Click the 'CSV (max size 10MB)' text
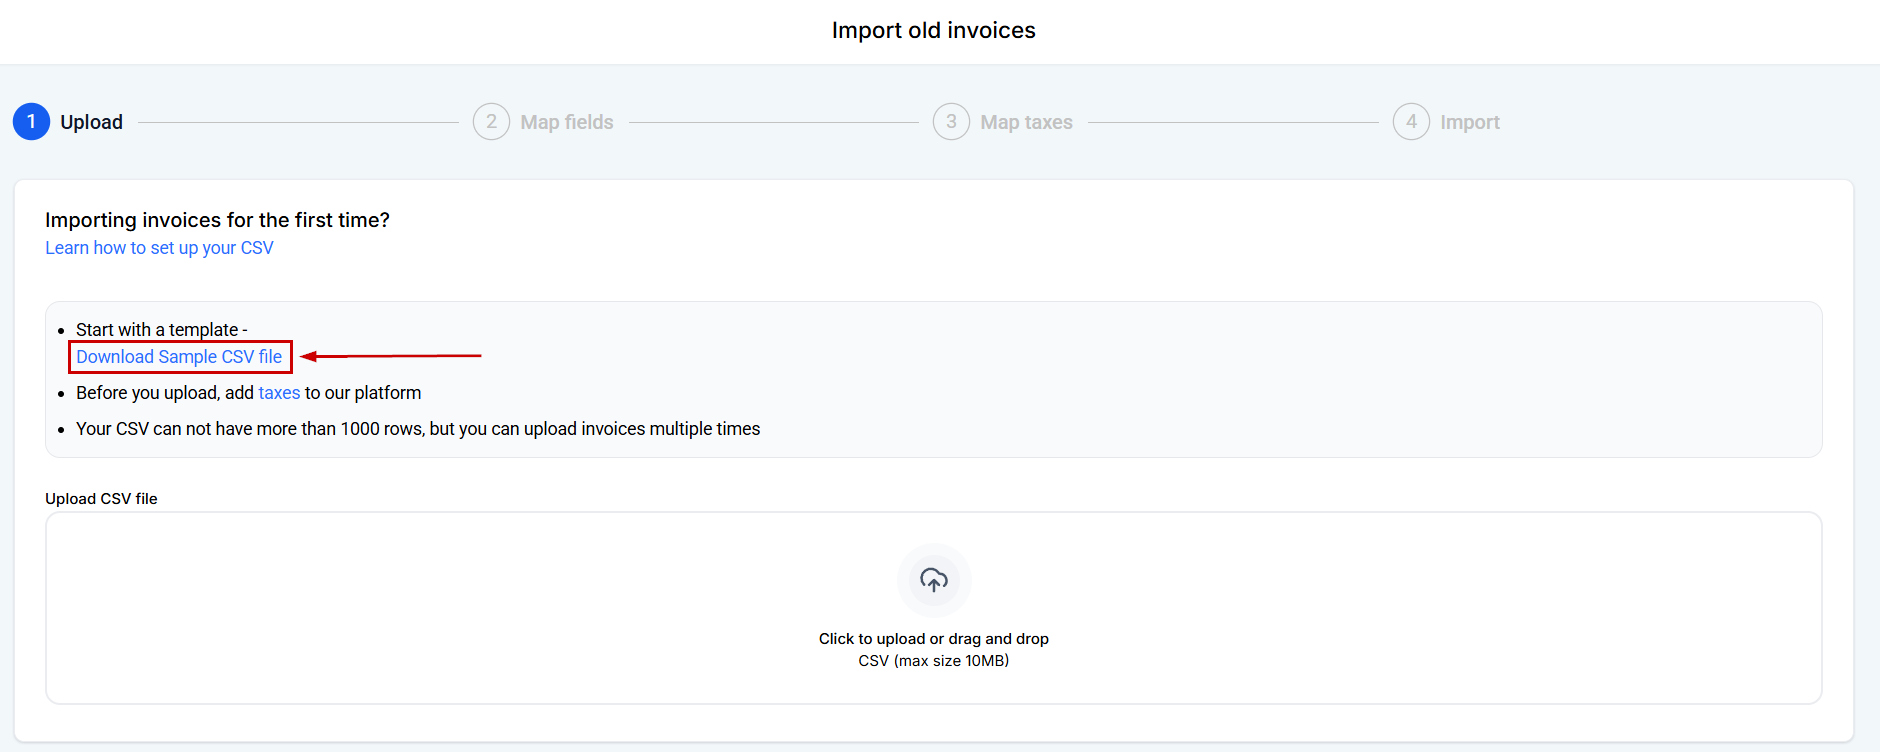Viewport: 1880px width, 752px height. tap(933, 661)
